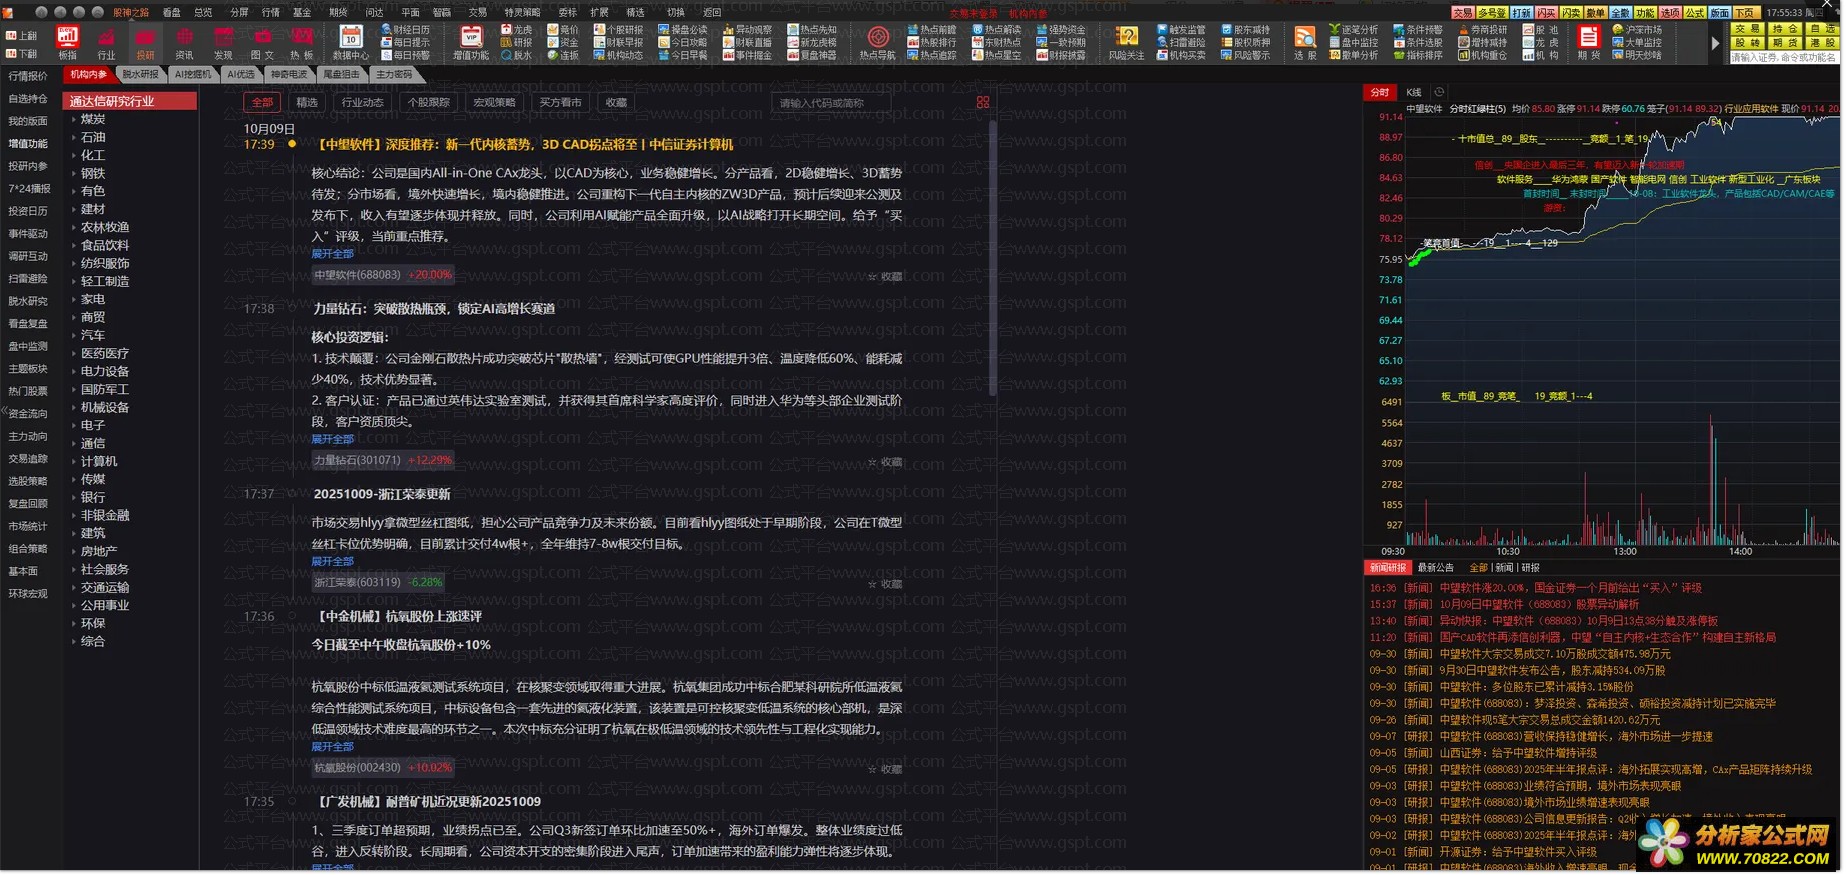Open the 风险关注 question-mark icon

pyautogui.click(x=1127, y=43)
